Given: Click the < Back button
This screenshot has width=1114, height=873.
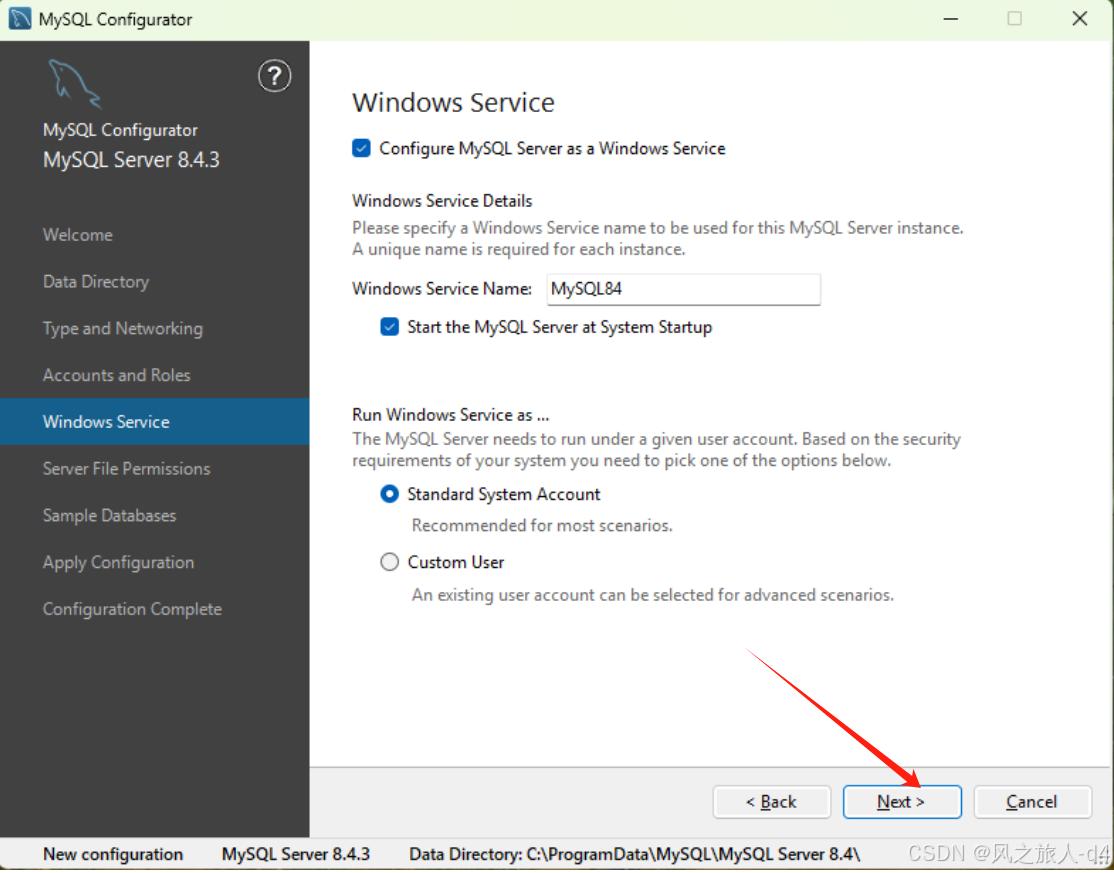Looking at the screenshot, I should click(772, 802).
